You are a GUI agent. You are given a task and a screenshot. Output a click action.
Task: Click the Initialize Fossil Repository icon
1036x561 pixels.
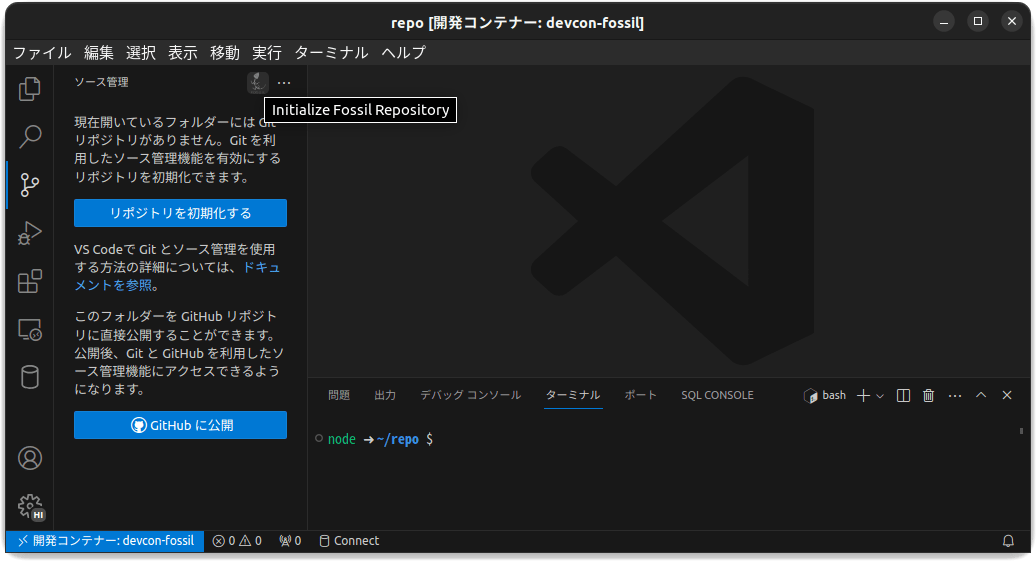coord(258,83)
